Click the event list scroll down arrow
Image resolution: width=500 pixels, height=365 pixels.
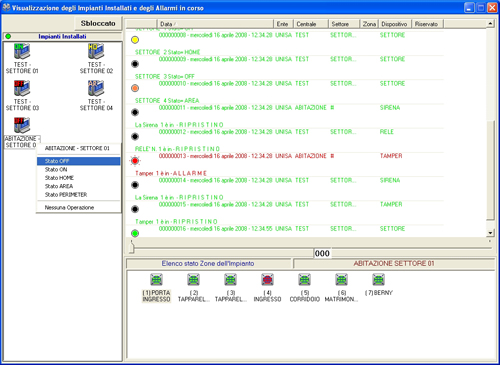490,233
